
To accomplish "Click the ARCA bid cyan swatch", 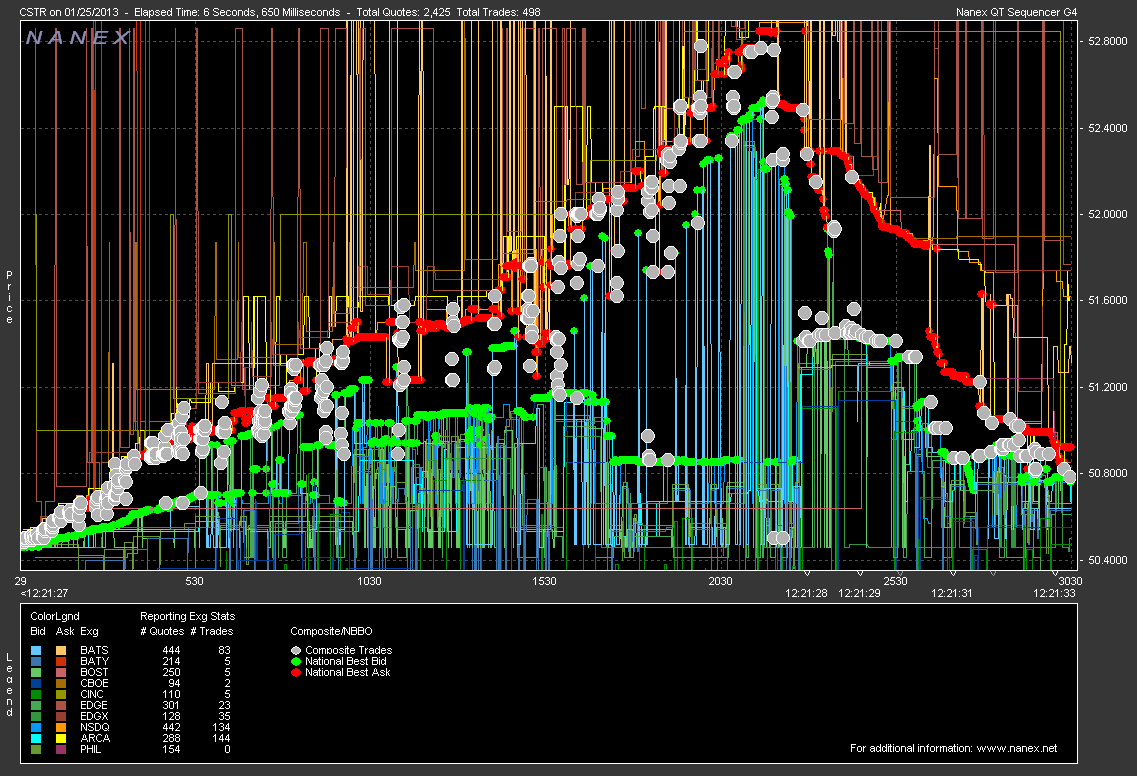I will [x=36, y=738].
